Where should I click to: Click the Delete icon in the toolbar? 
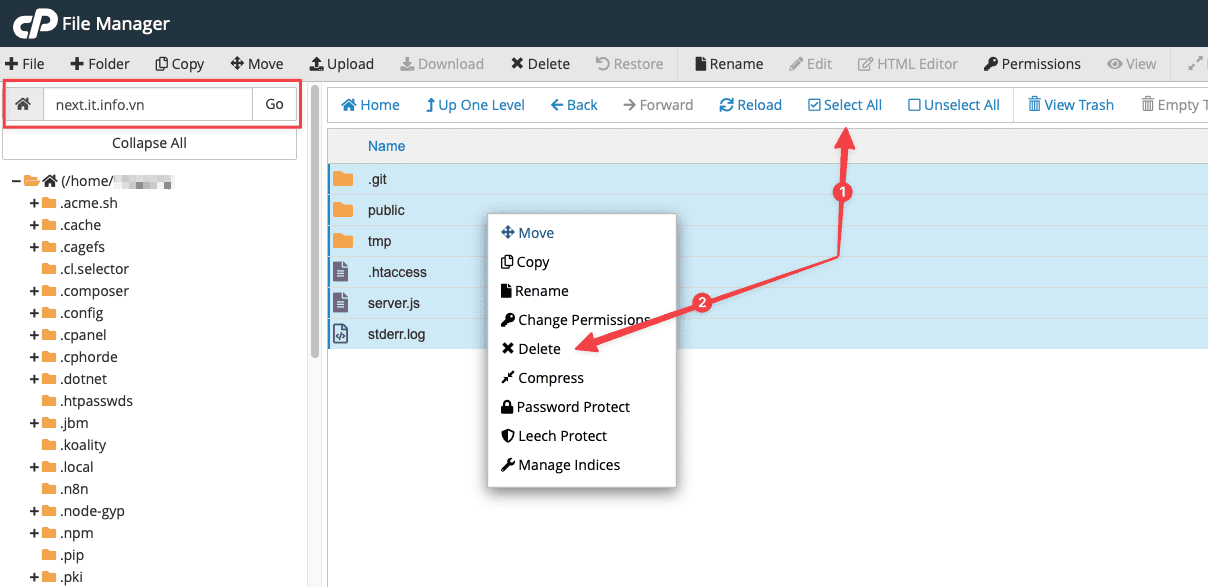pos(540,63)
